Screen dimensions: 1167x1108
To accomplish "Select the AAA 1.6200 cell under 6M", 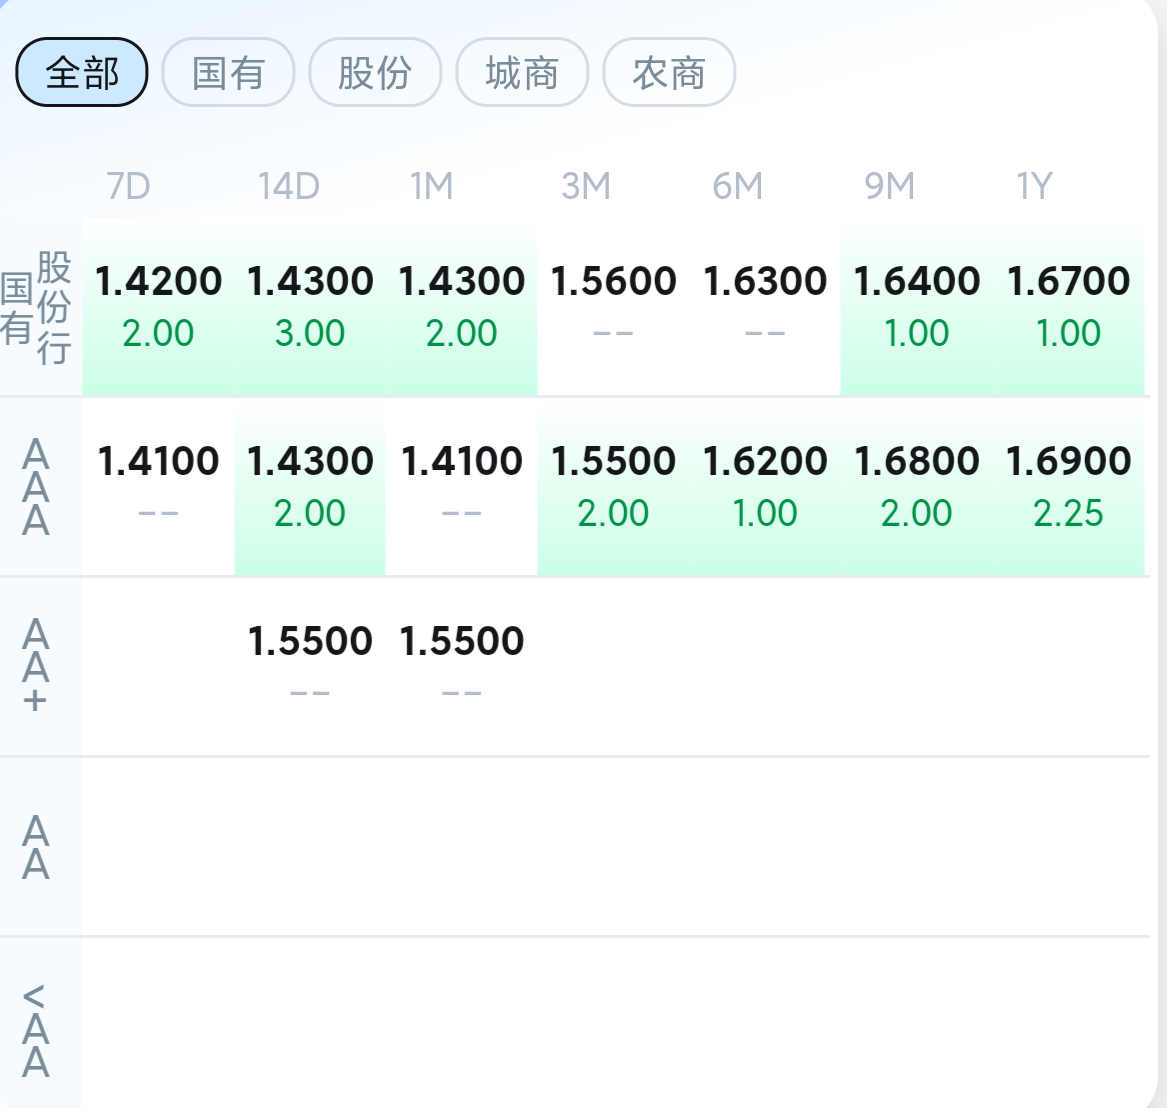I will coord(765,486).
